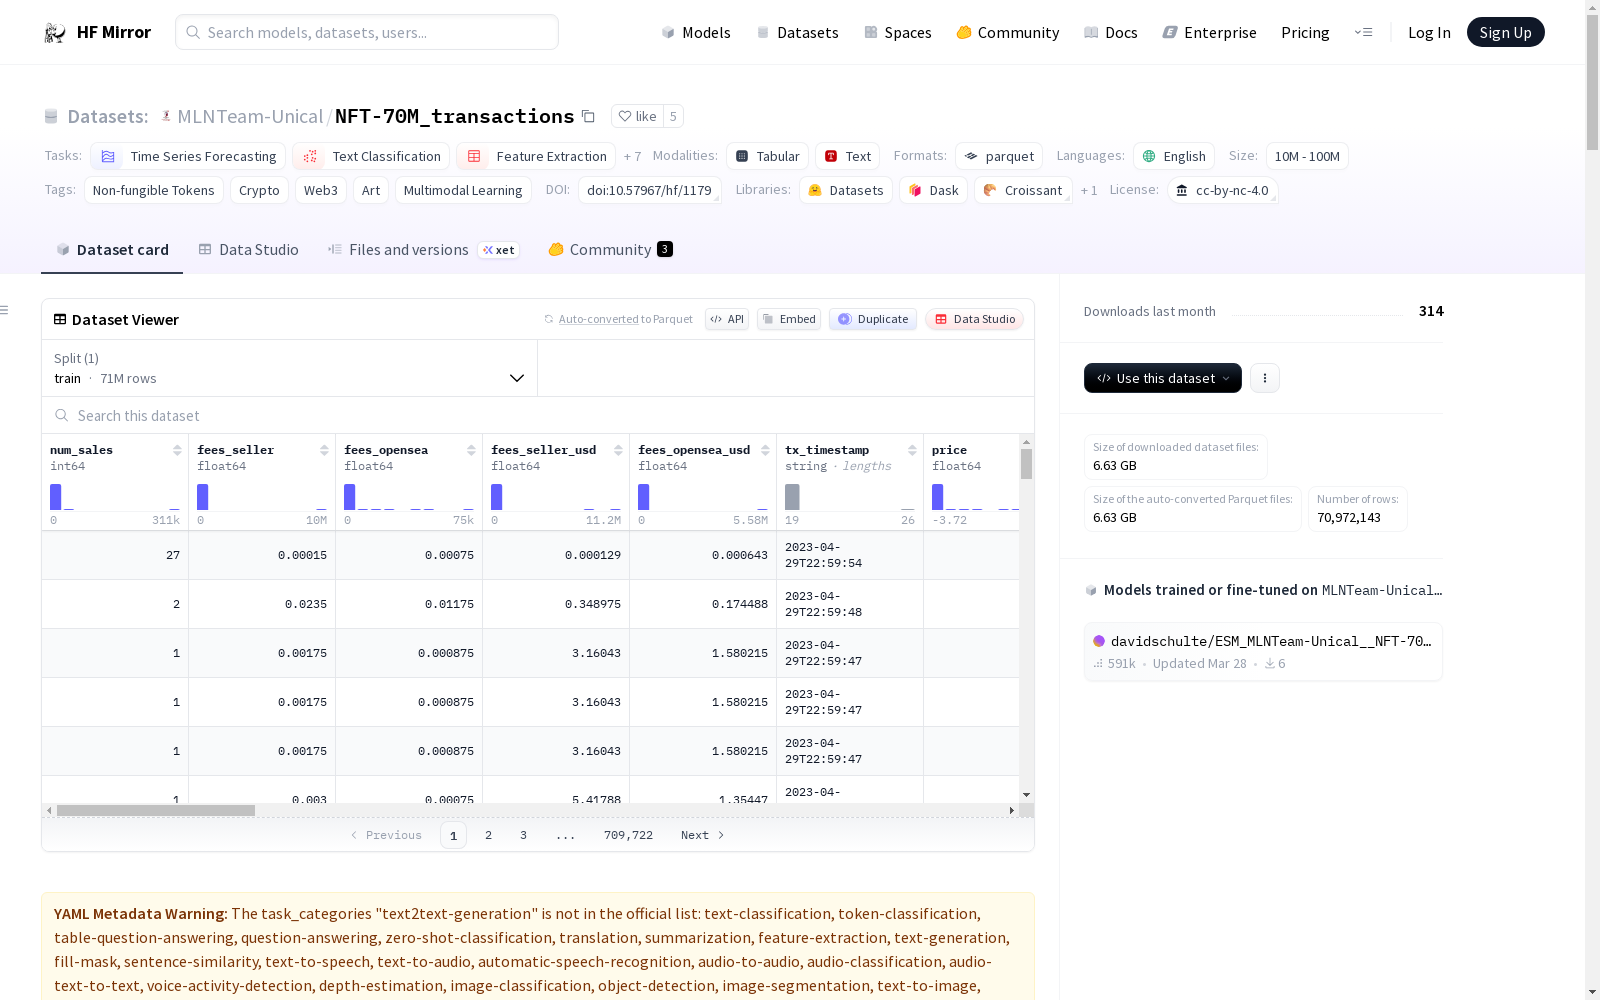Select the parquet format tag
Image resolution: width=1600 pixels, height=1000 pixels.
(999, 156)
